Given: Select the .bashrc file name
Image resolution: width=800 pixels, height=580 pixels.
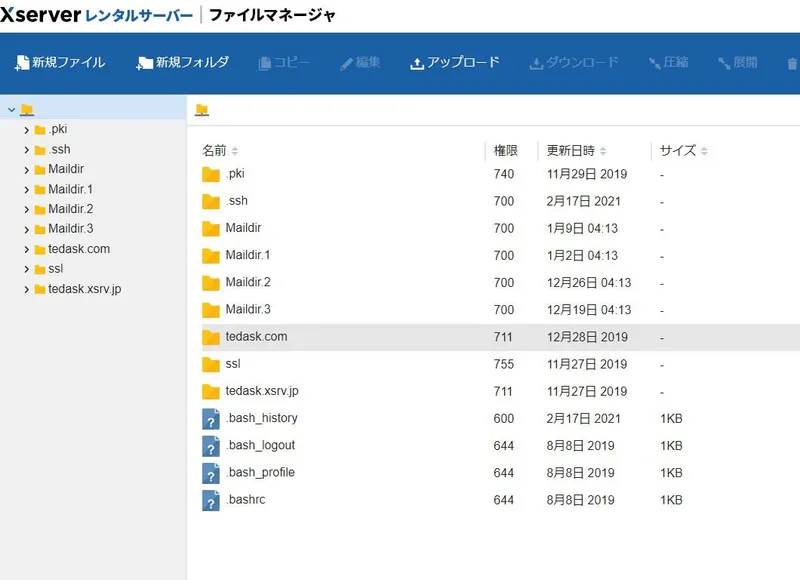Looking at the screenshot, I should [x=245, y=499].
